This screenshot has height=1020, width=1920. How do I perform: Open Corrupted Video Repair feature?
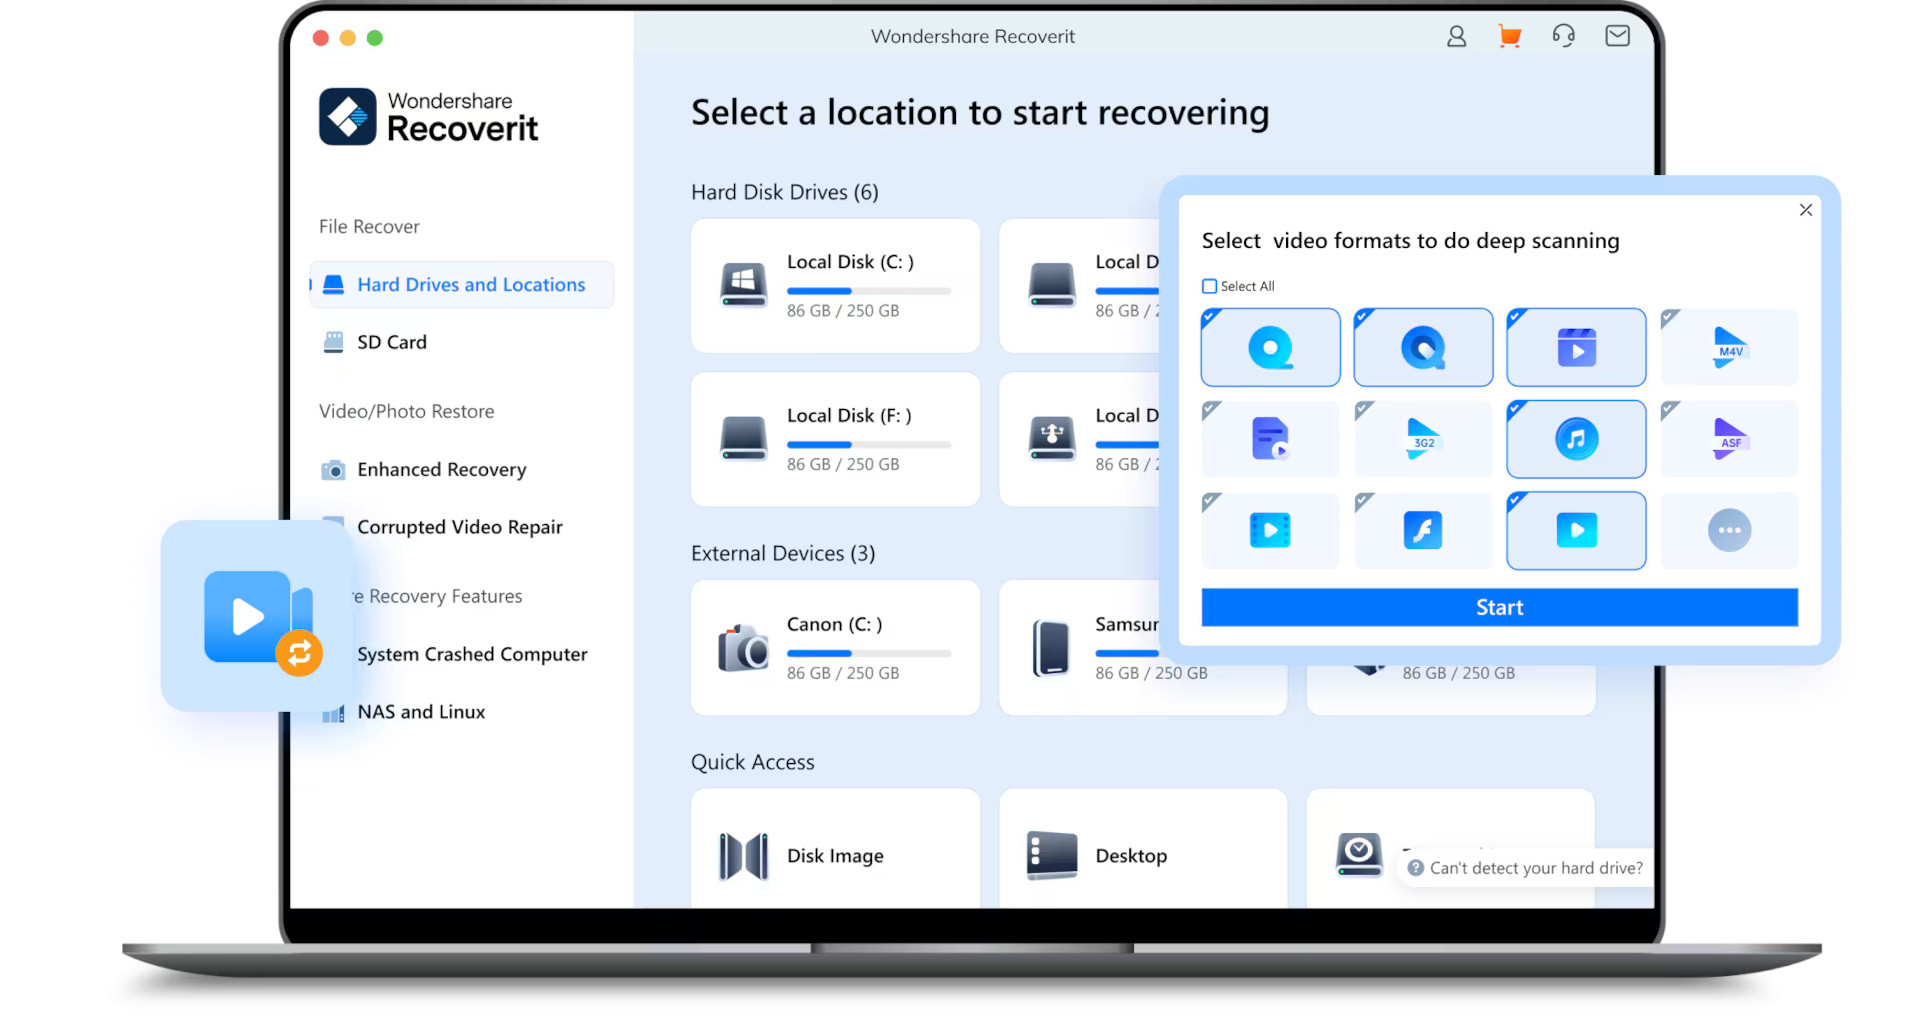click(x=460, y=526)
